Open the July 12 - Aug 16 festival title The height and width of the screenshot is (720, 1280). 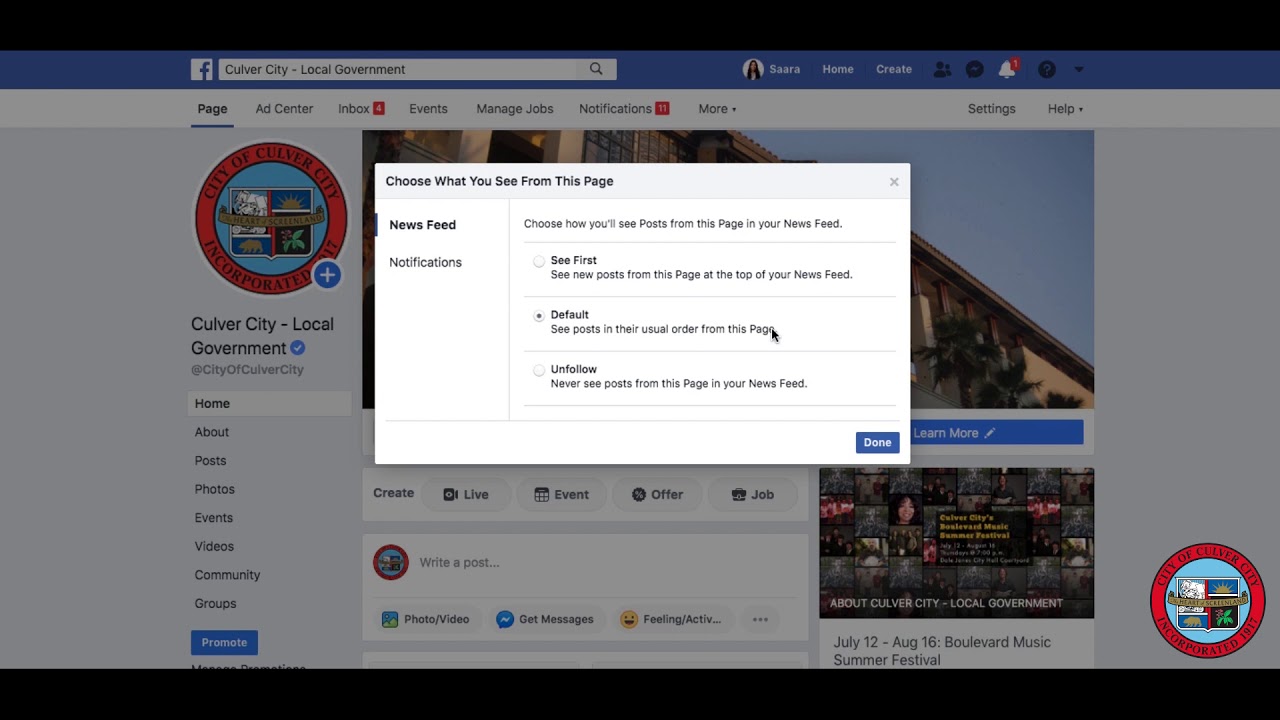pyautogui.click(x=942, y=651)
